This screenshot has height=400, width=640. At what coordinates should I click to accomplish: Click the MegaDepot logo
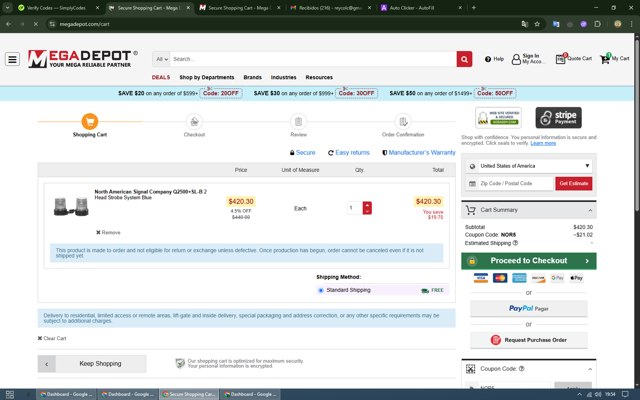83,59
